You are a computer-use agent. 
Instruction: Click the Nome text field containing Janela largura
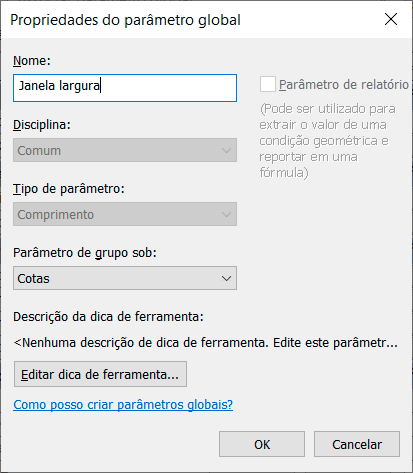(125, 88)
